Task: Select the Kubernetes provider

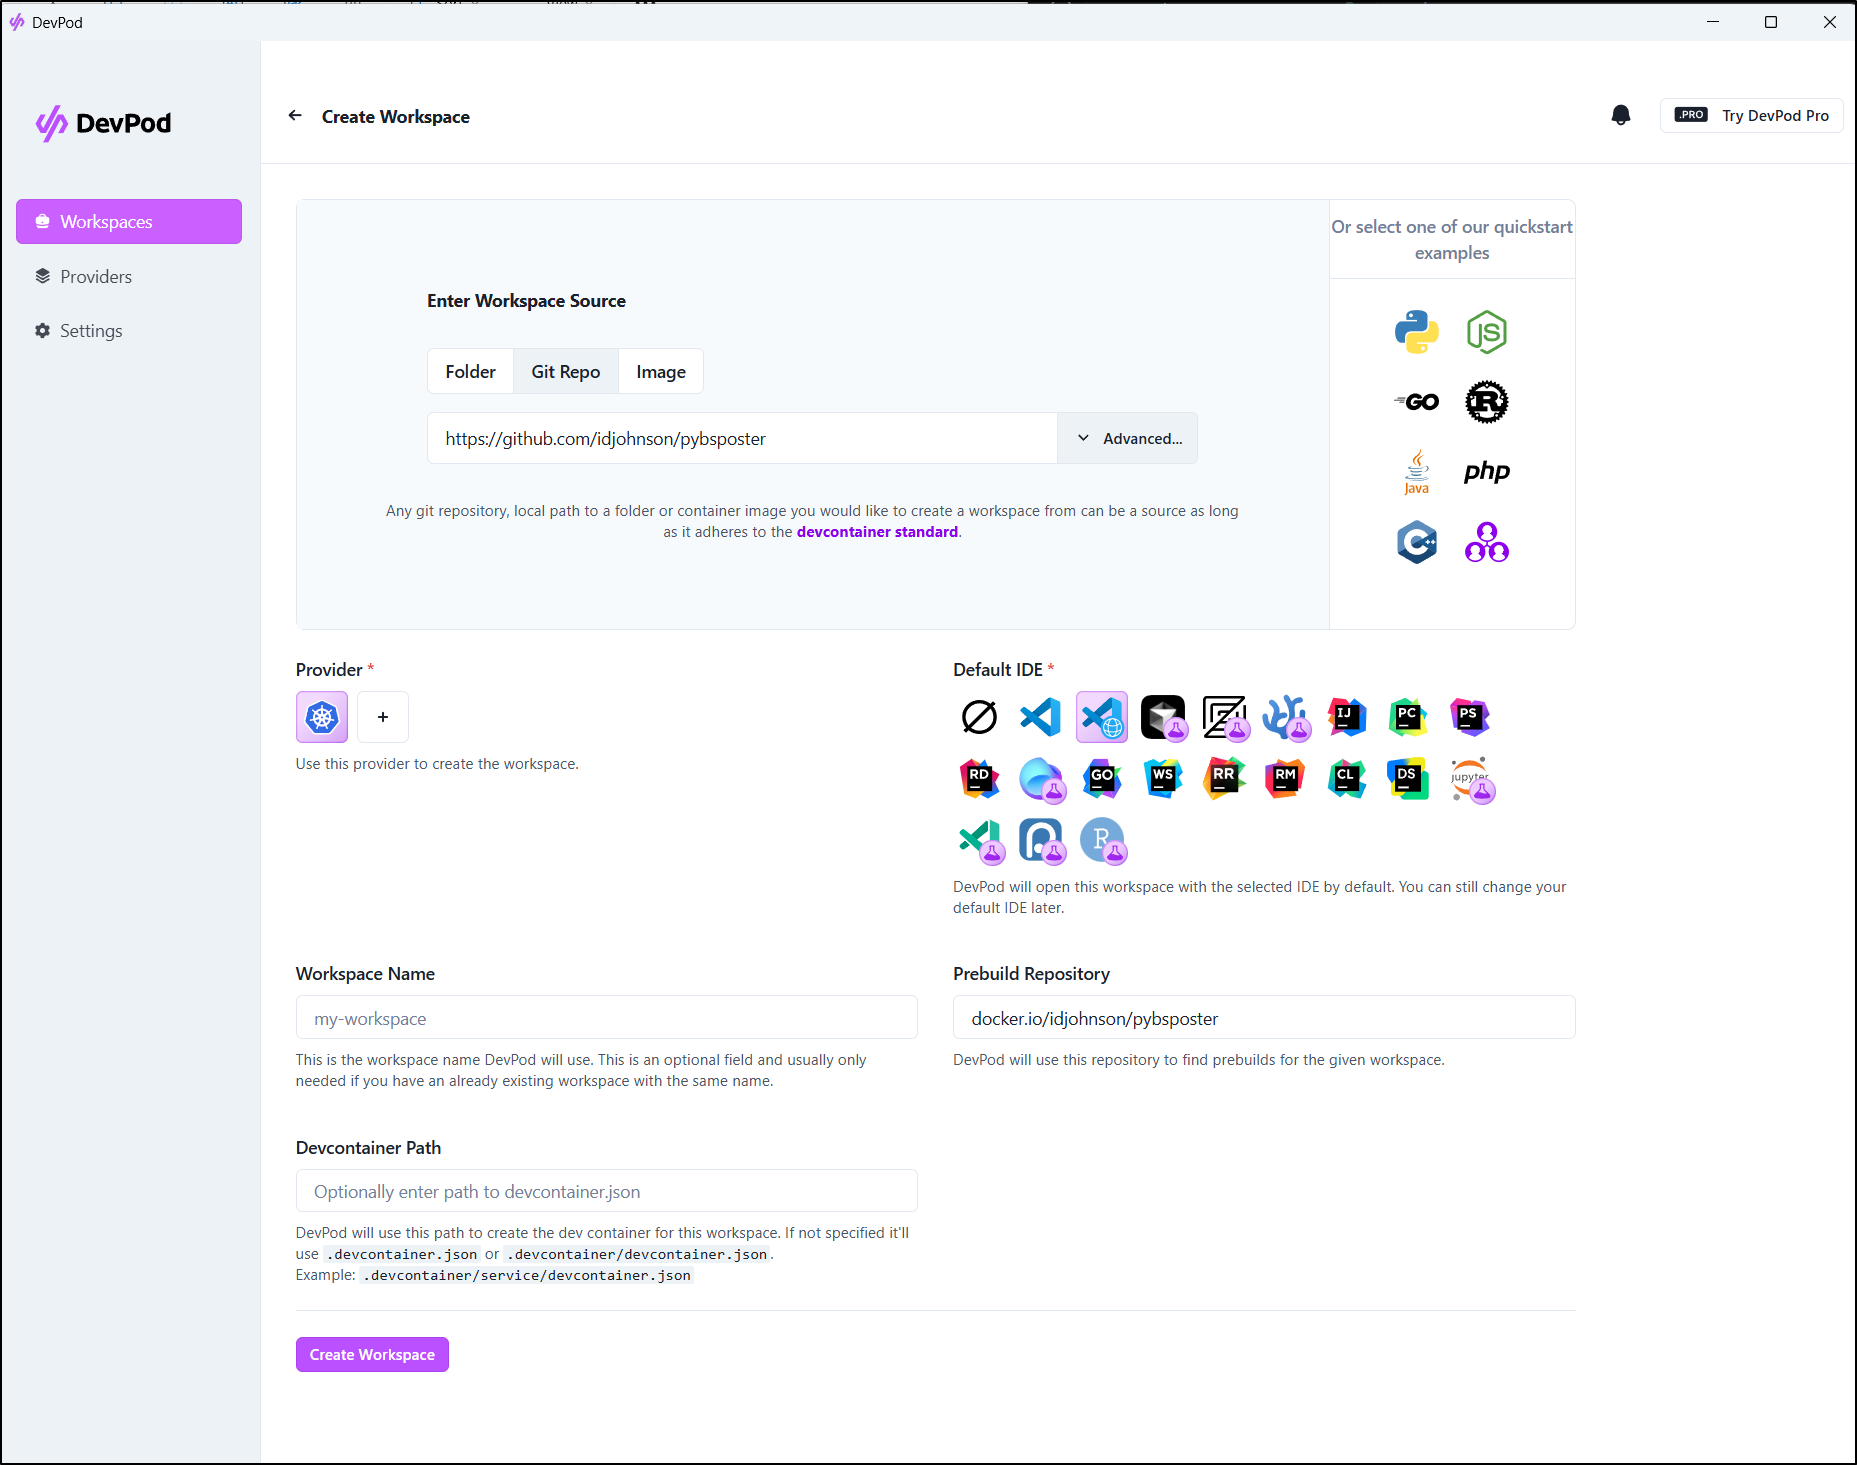Action: [x=322, y=717]
